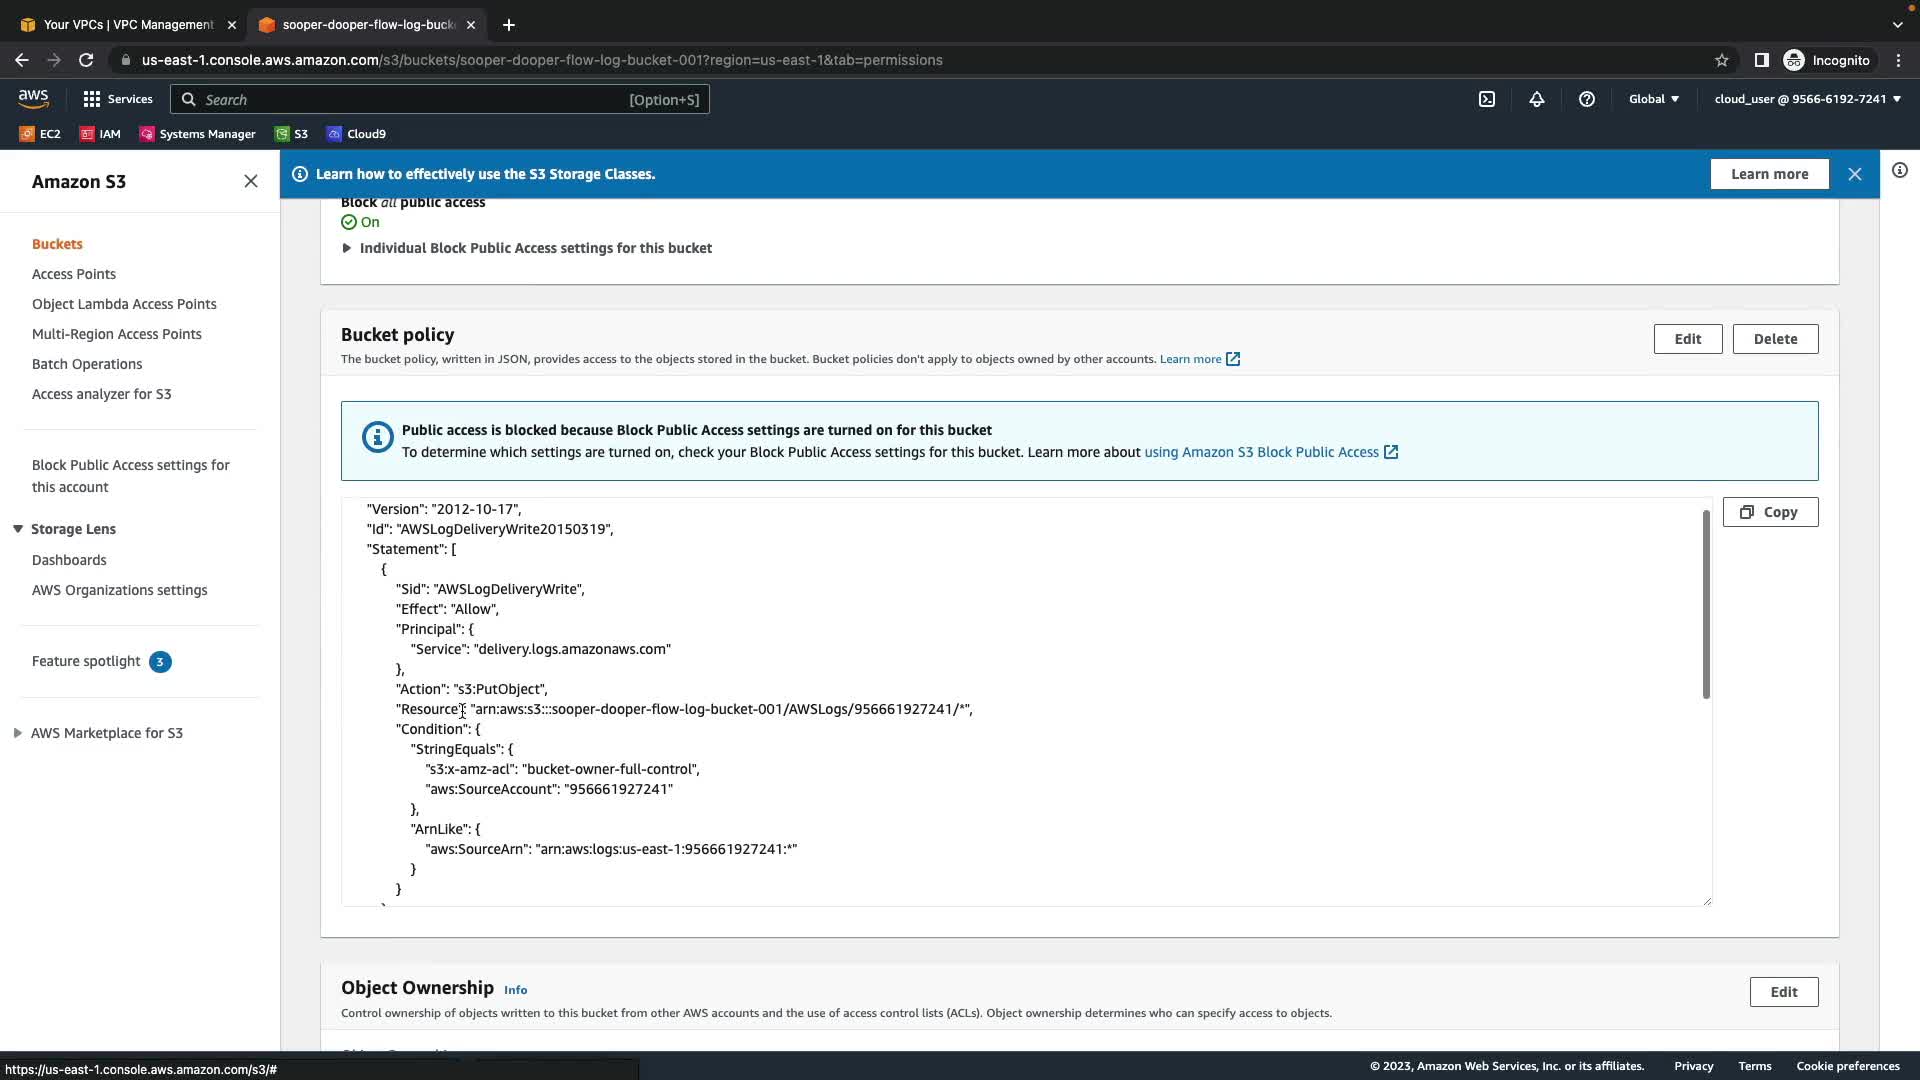The height and width of the screenshot is (1080, 1920).
Task: Open Systems Manager bookmark shortcut
Action: click(x=197, y=134)
